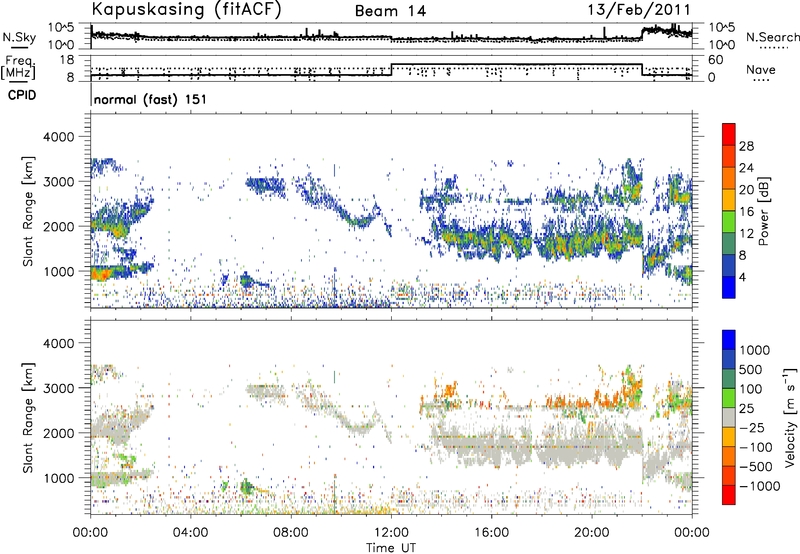Click the 'N.Sky' legend label
The image size is (800, 554).
[x=19, y=37]
